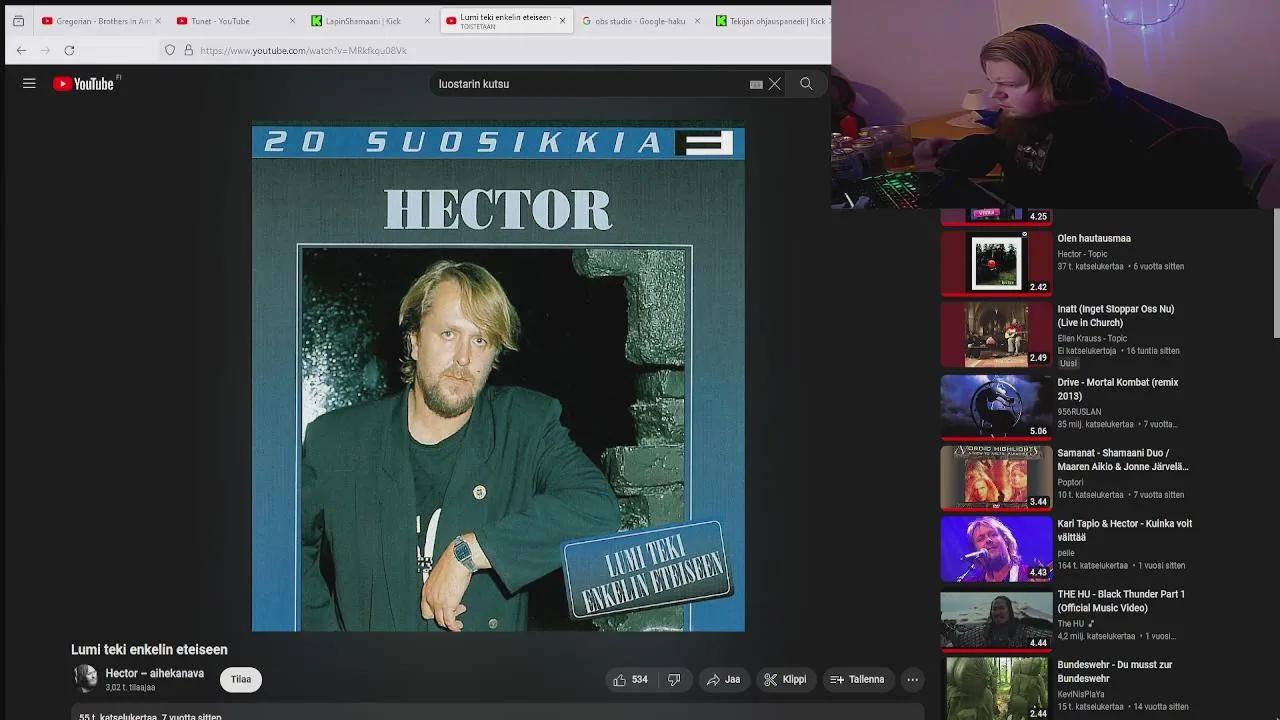
Task: Open Drive - Mortal Kombat remix thumbnail
Action: pyautogui.click(x=996, y=406)
